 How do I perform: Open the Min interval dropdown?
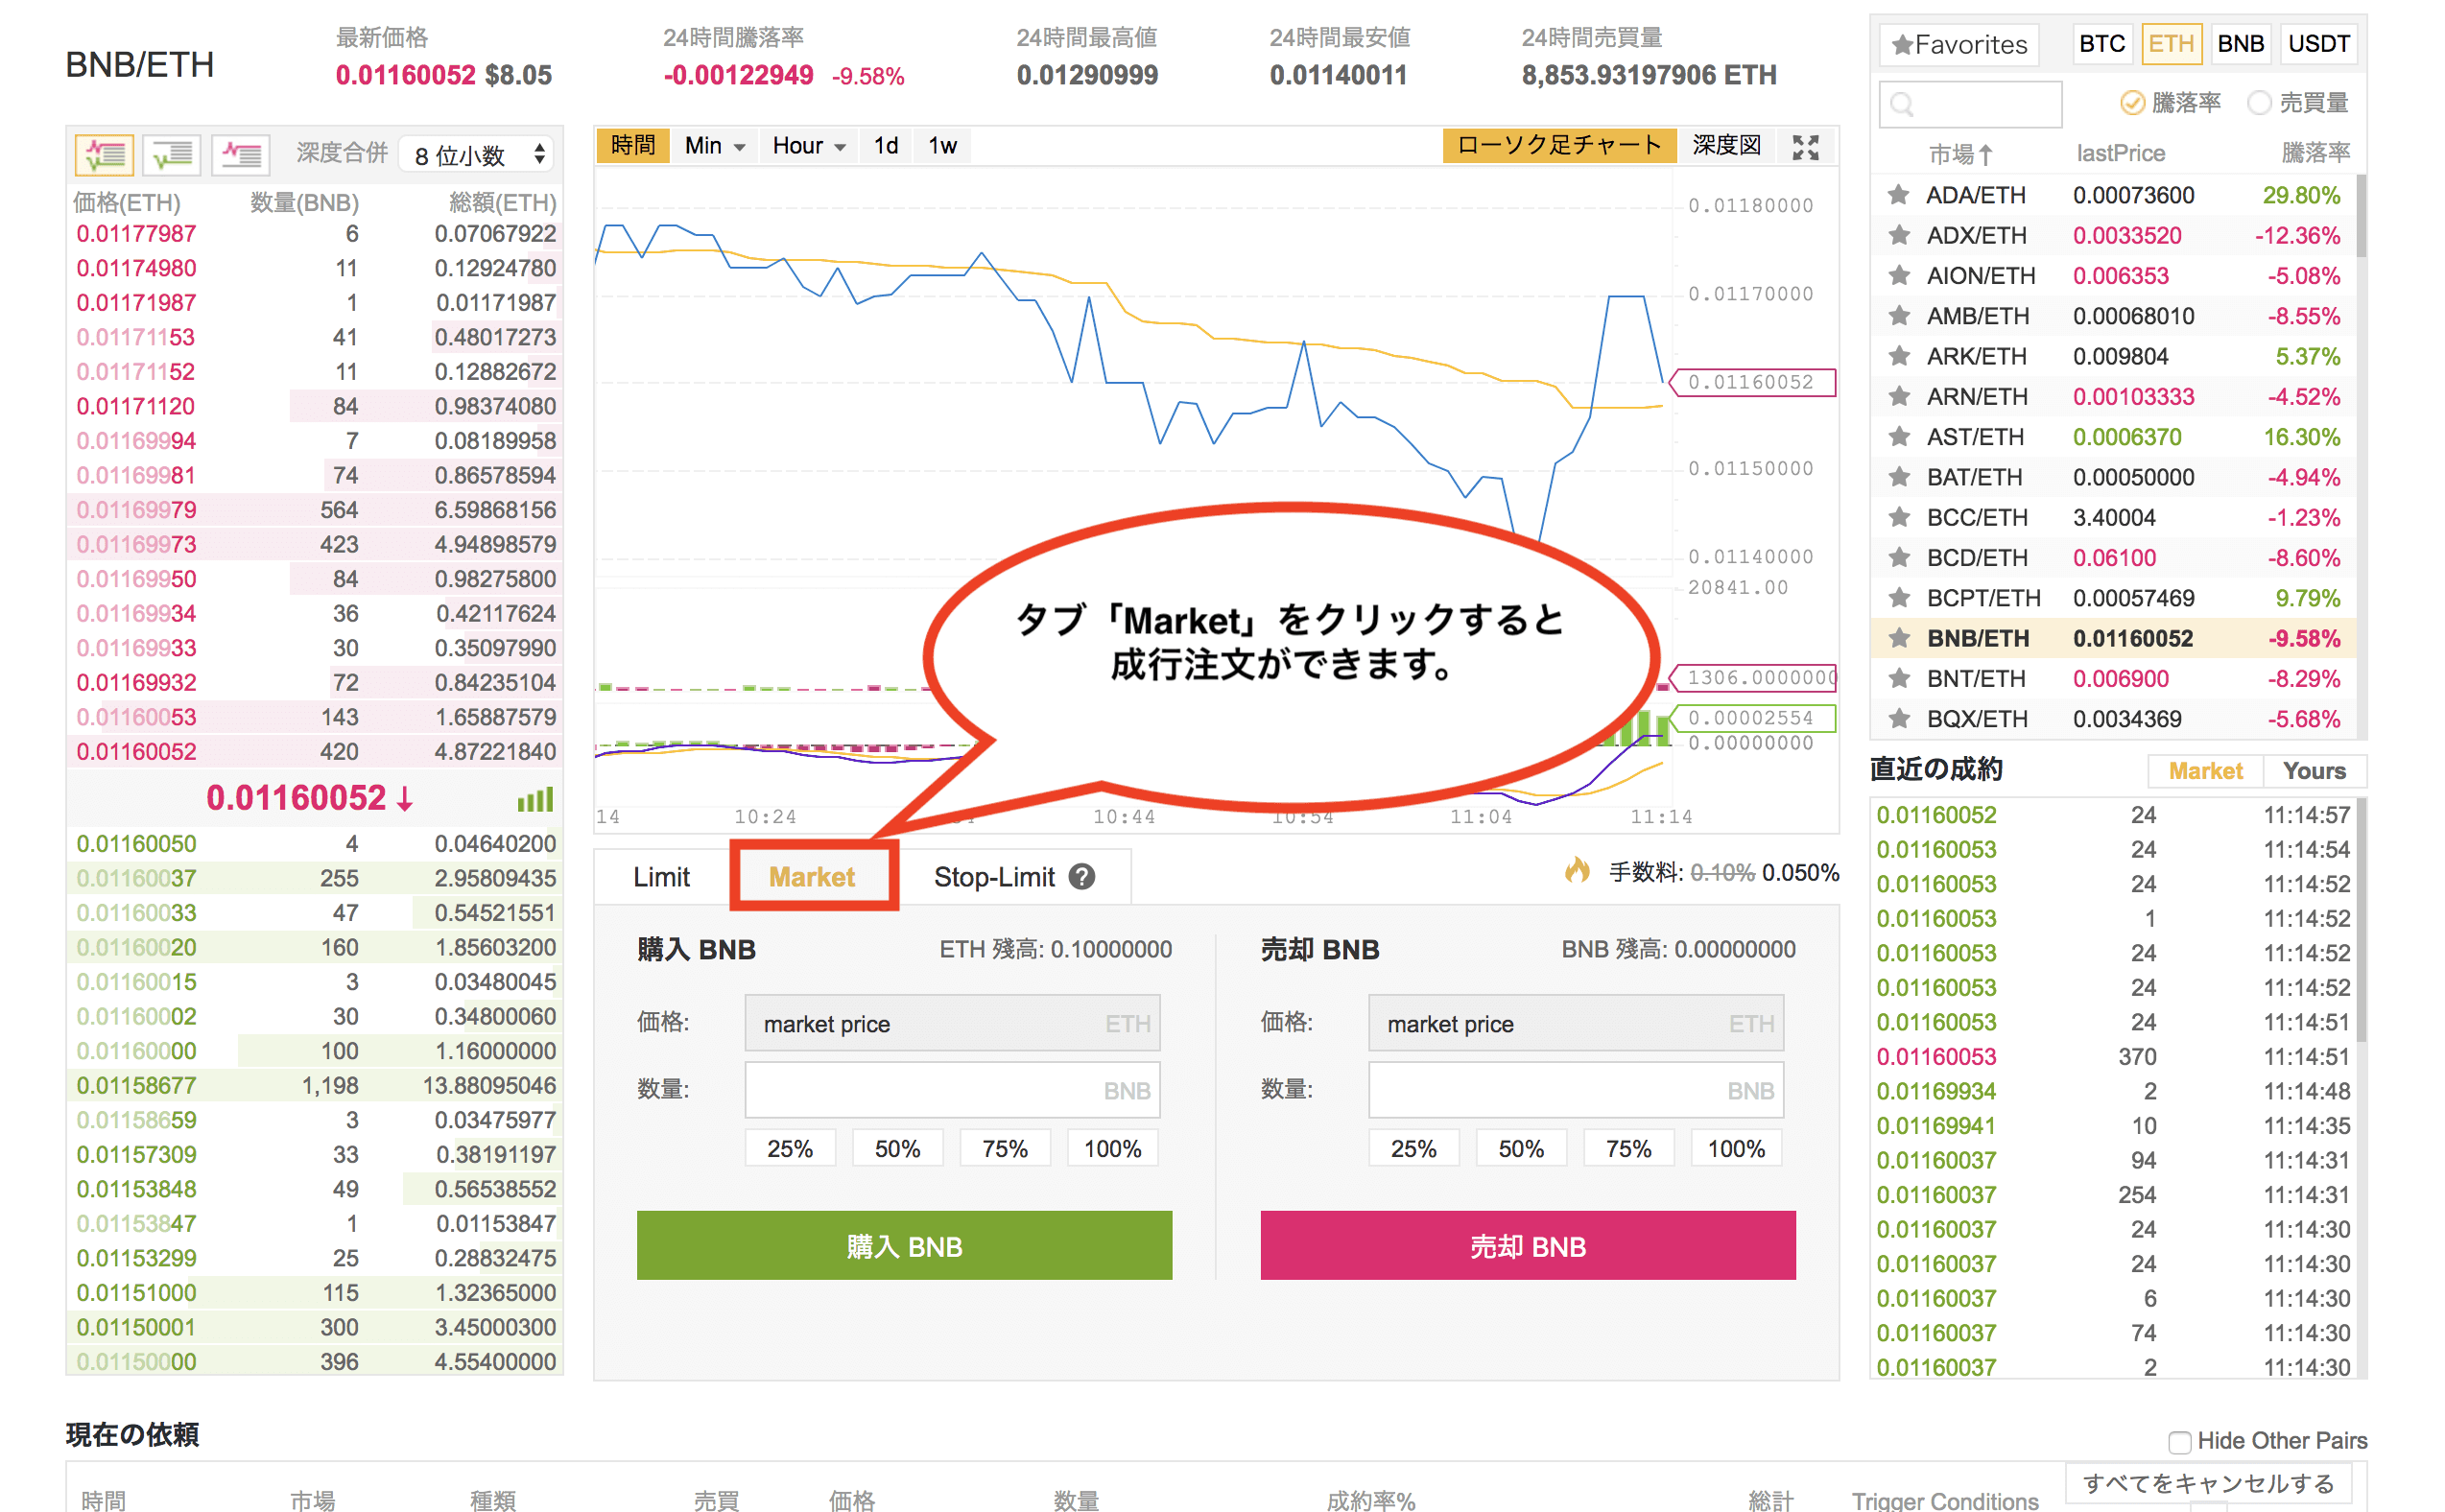[714, 146]
